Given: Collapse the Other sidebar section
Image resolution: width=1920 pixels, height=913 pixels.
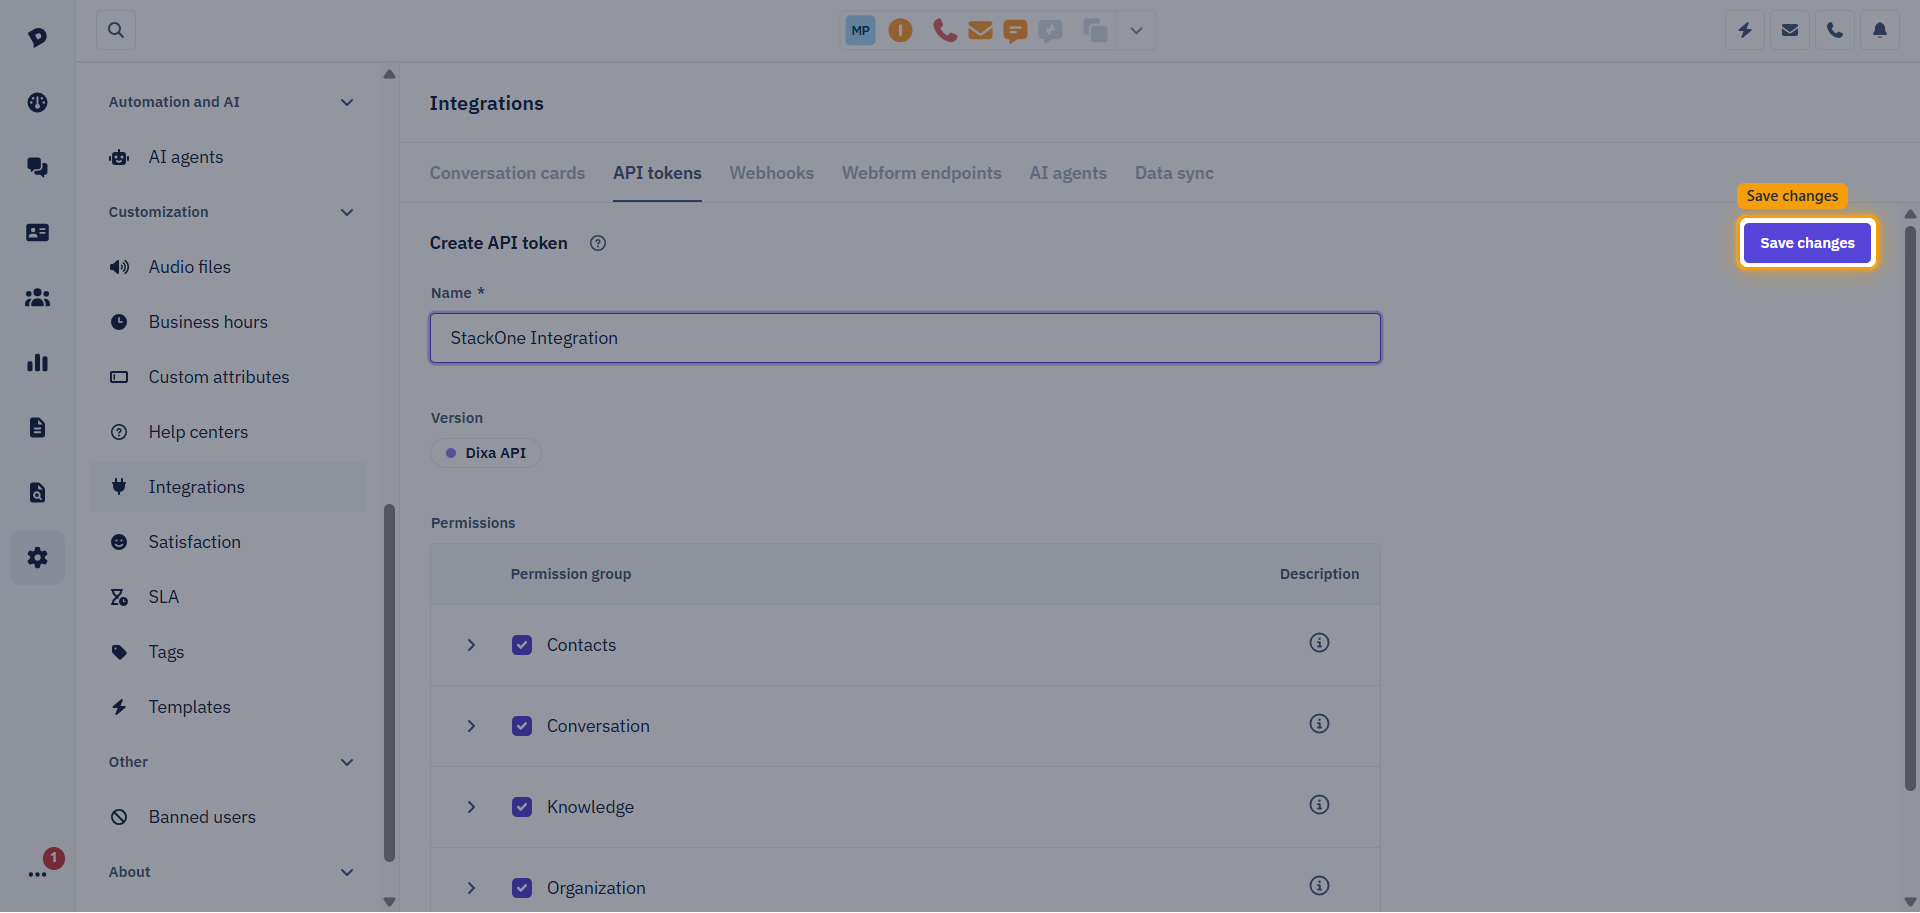Looking at the screenshot, I should coord(347,762).
